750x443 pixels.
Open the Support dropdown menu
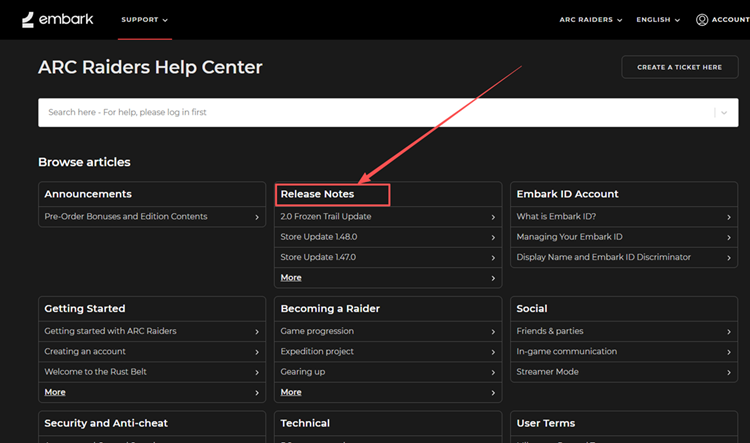(144, 20)
